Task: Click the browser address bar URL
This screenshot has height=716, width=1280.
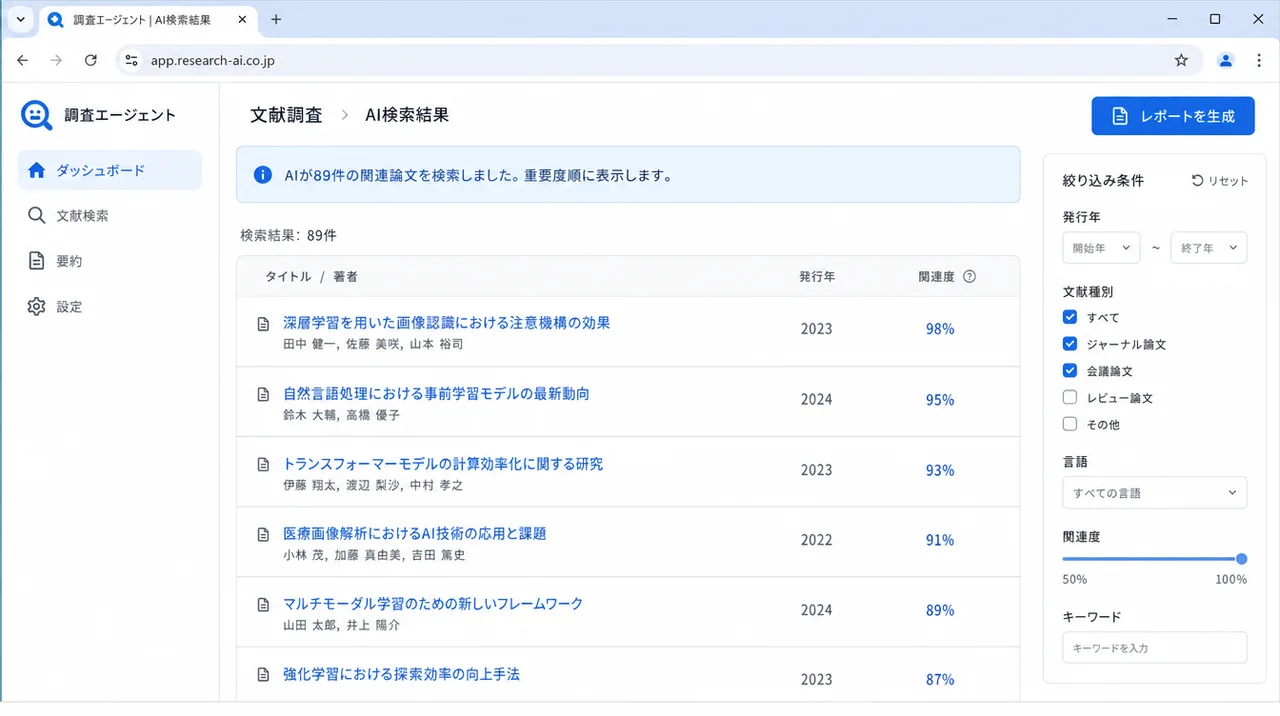Action: pyautogui.click(x=213, y=60)
